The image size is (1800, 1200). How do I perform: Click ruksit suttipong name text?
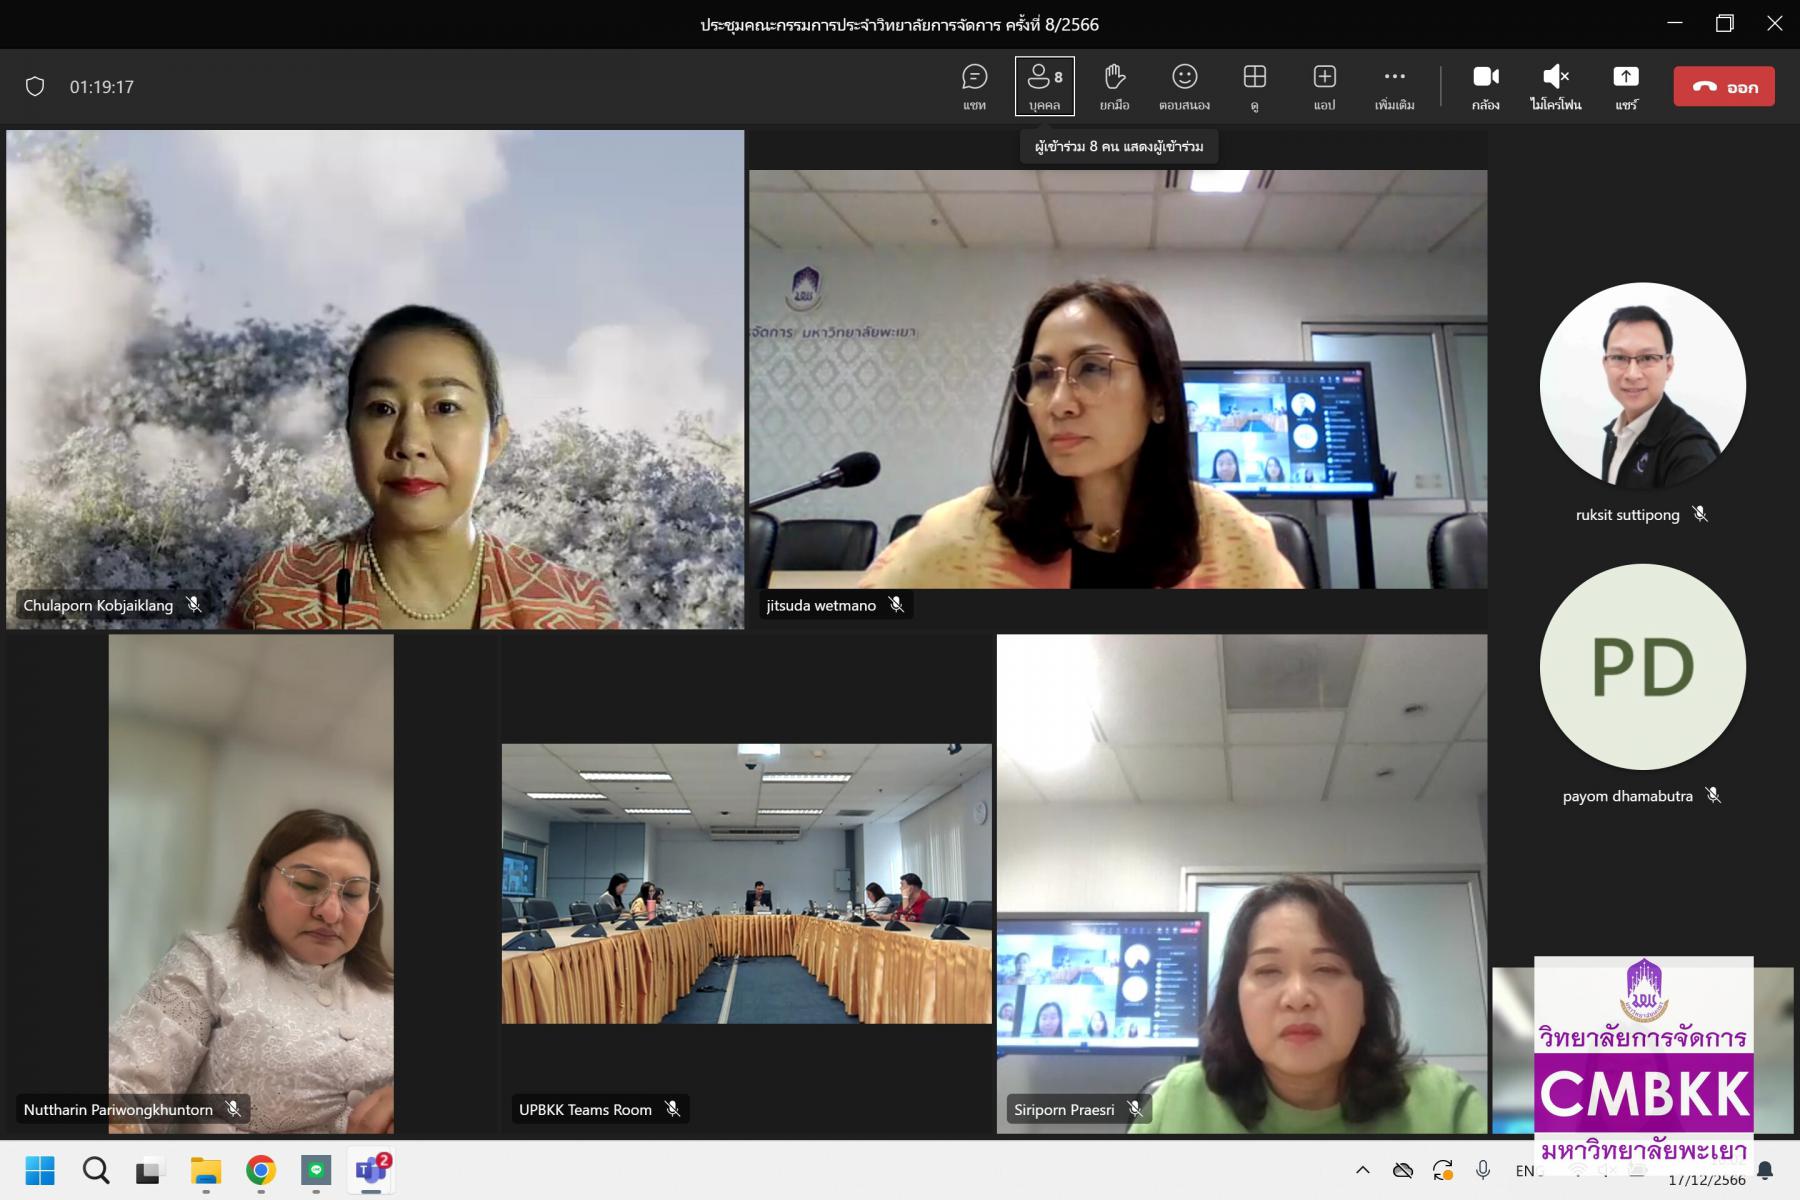[1627, 515]
